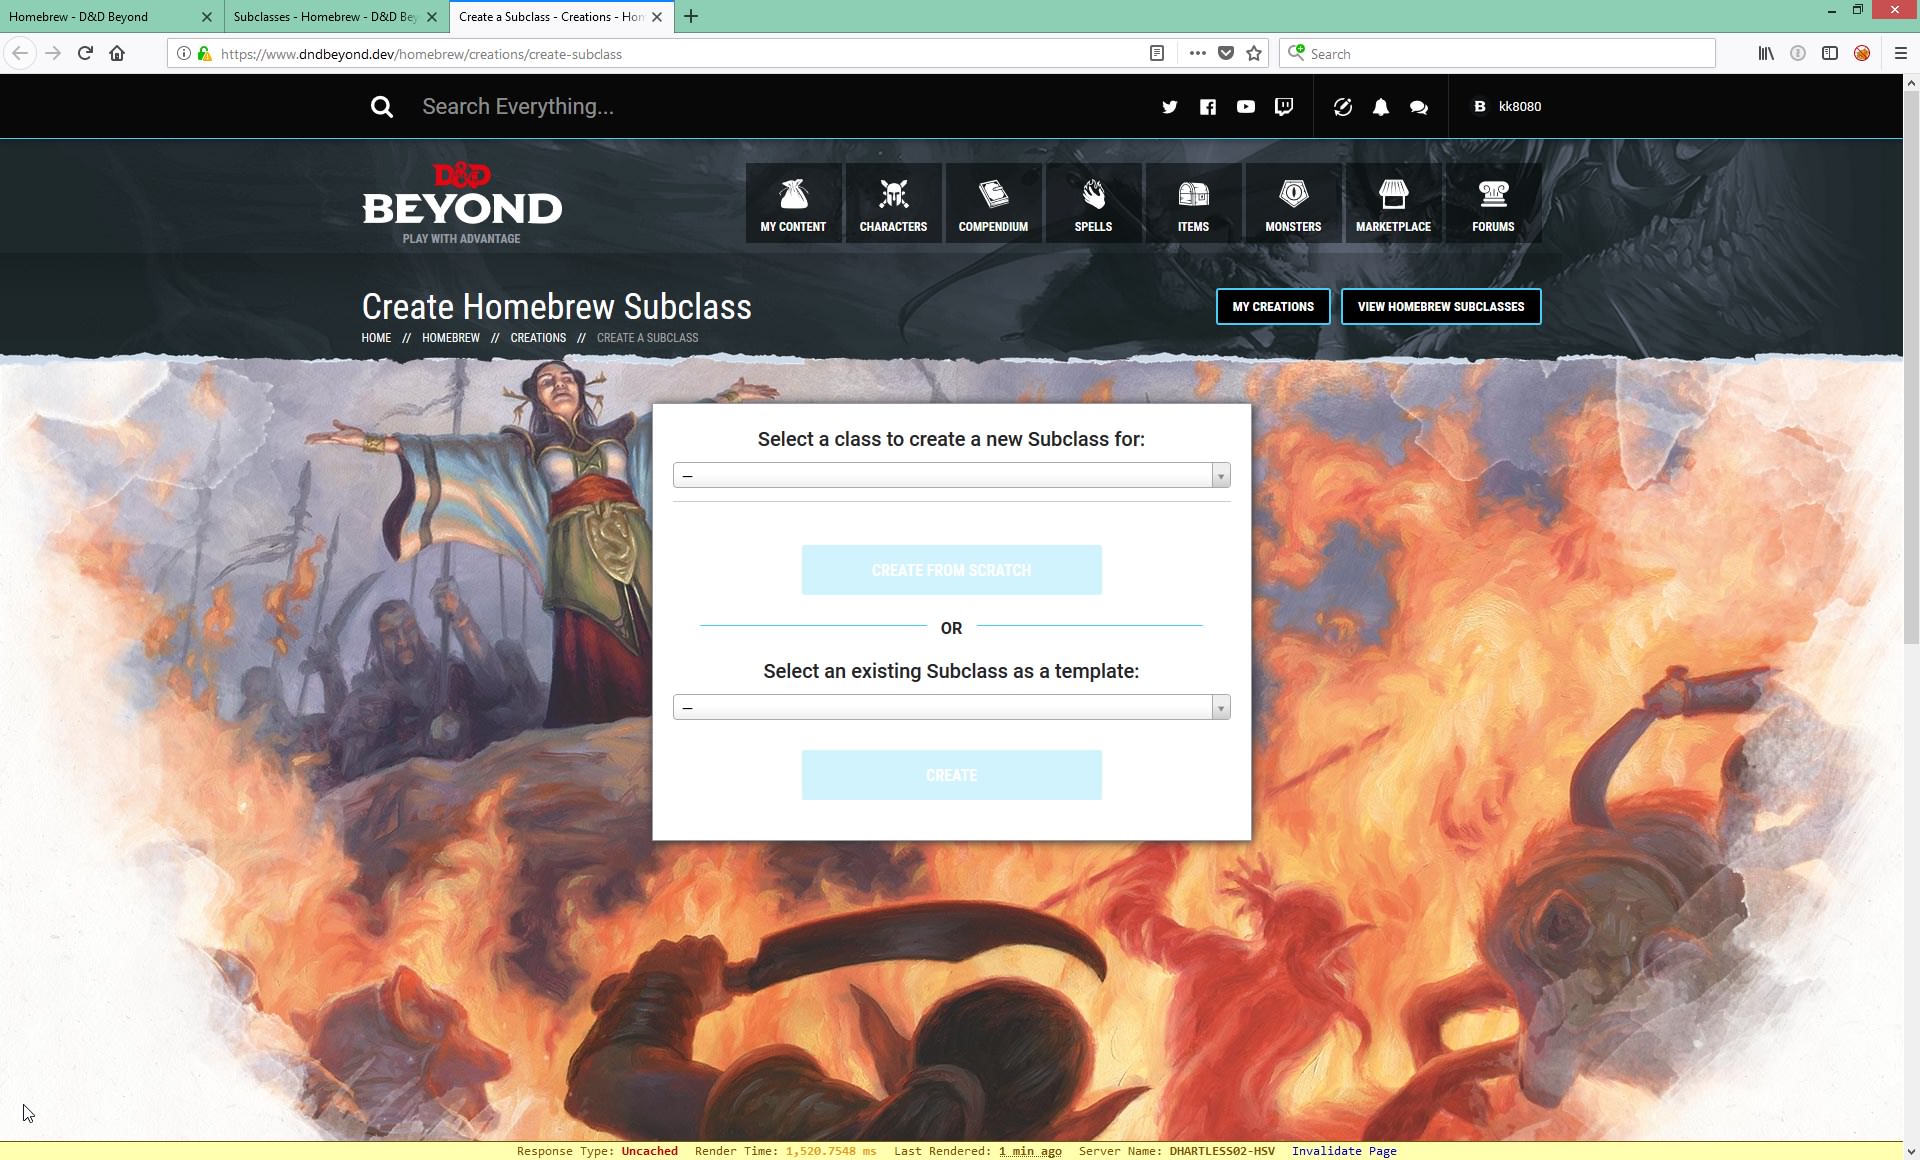Switch to Homebrew - D&D Beyond tab
Viewport: 1920px width, 1160px height.
[x=100, y=17]
